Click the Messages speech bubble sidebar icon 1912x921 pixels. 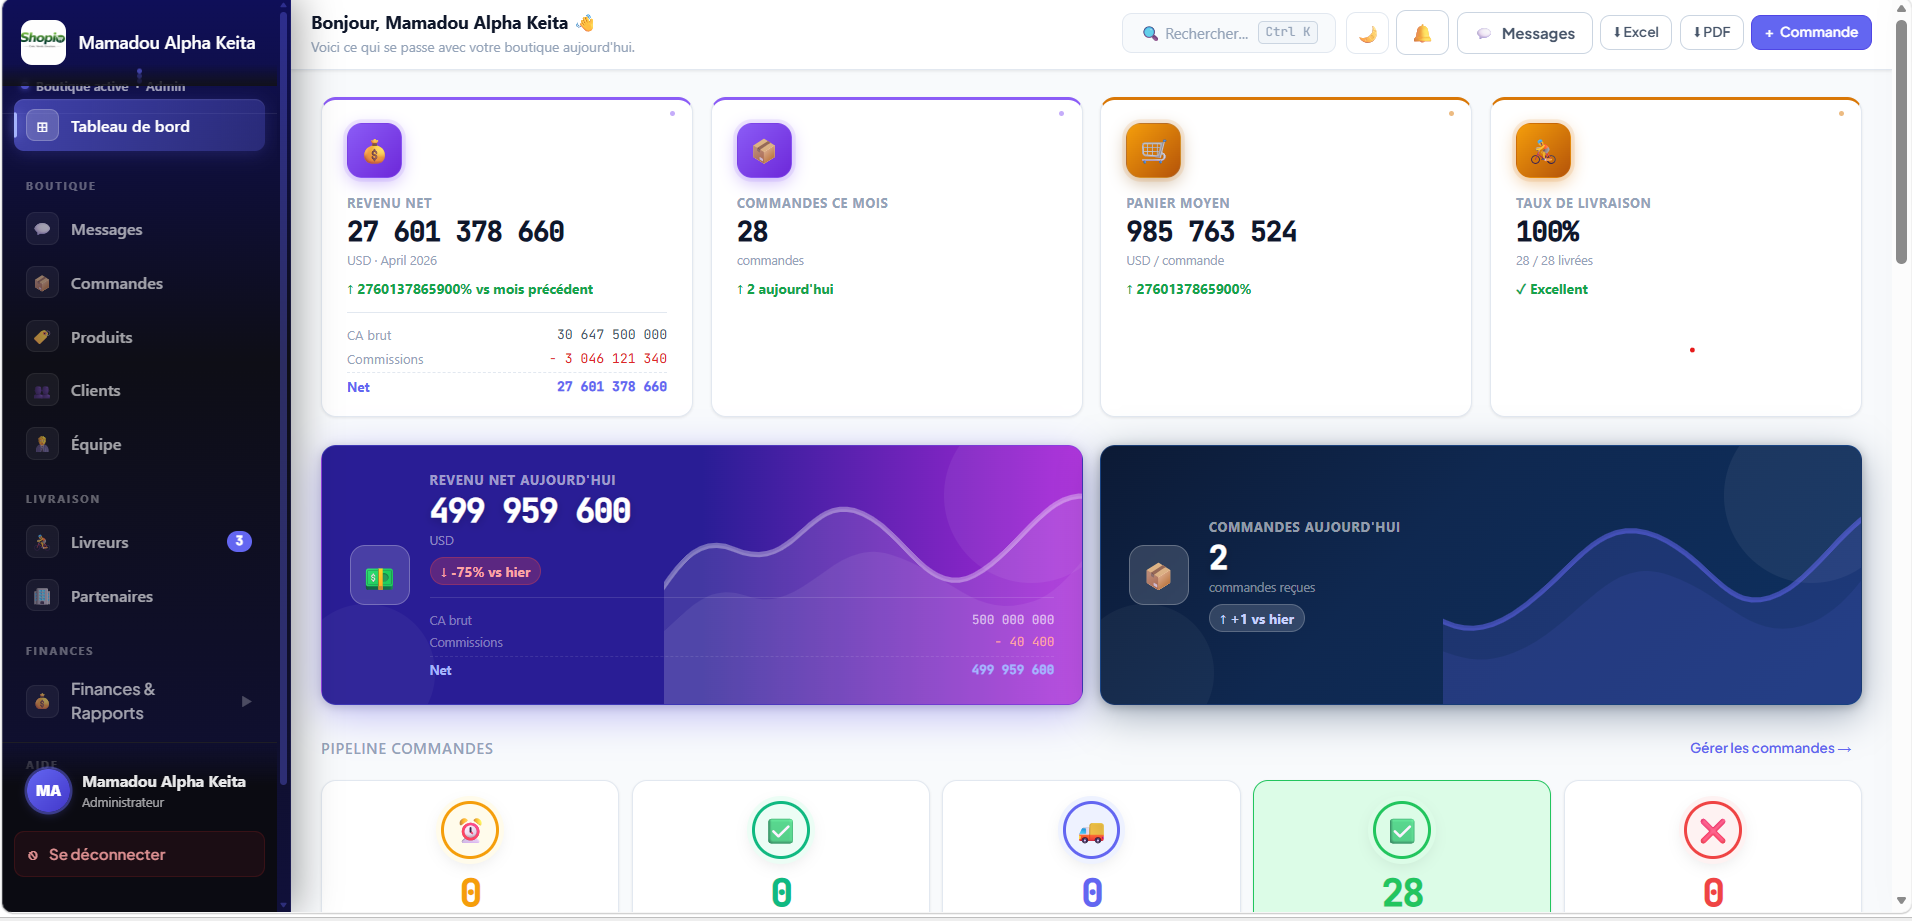coord(42,229)
